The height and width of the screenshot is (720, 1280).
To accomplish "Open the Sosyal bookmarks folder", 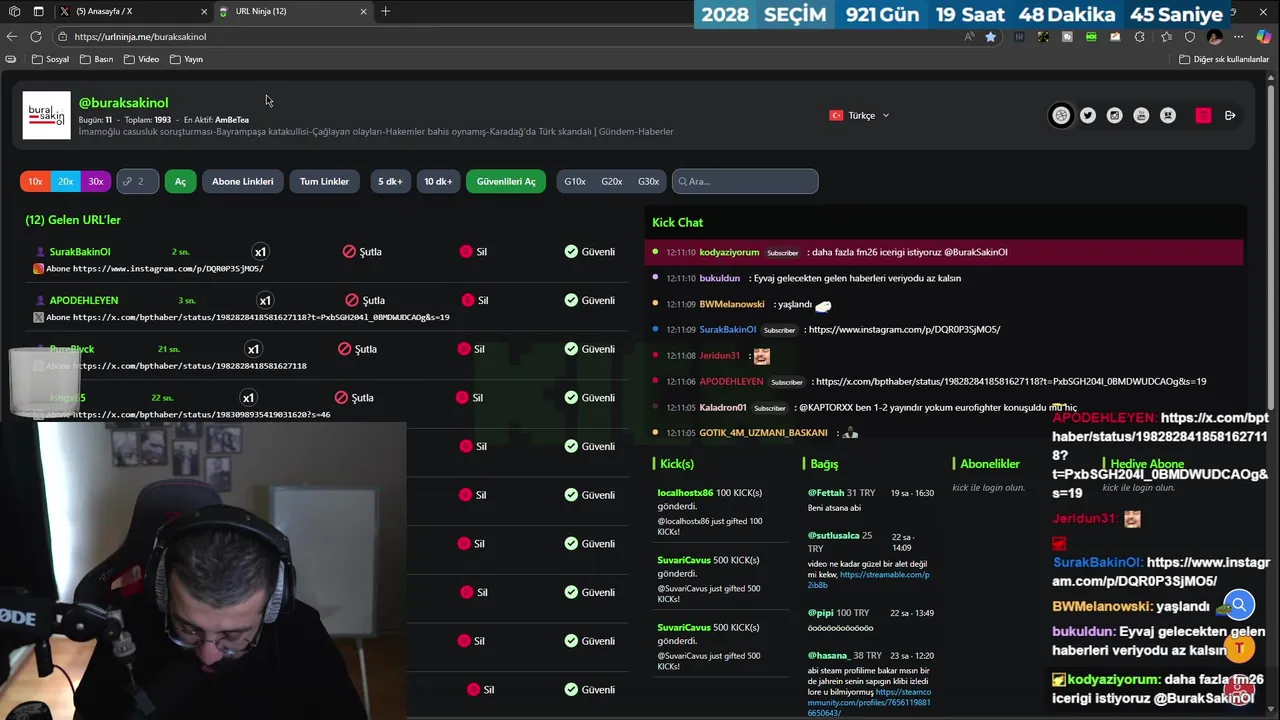I will click(51, 59).
